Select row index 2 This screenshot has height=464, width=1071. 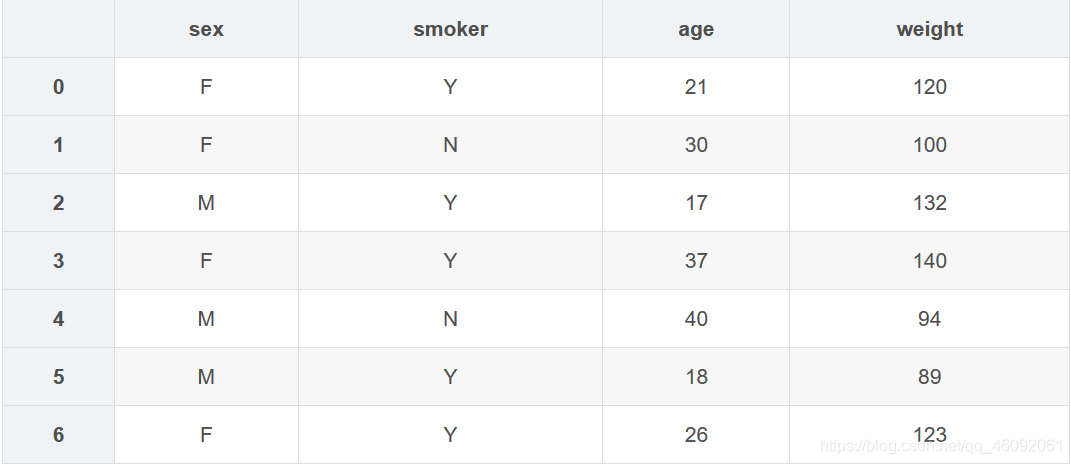(58, 203)
